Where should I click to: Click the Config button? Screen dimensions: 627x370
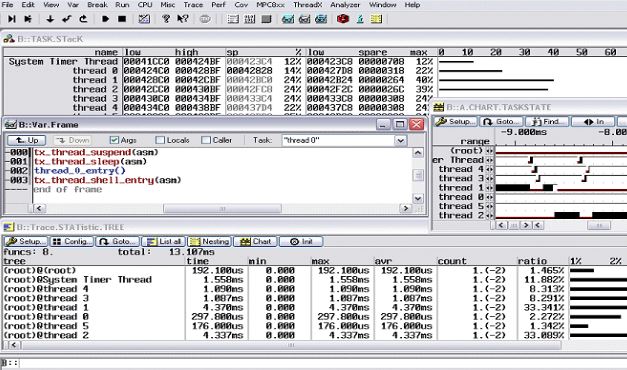click(x=72, y=242)
